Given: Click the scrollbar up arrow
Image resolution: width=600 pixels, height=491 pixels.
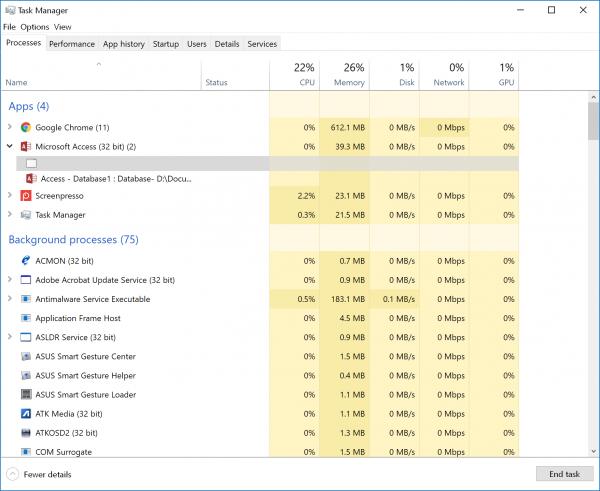Looking at the screenshot, I should point(593,97).
